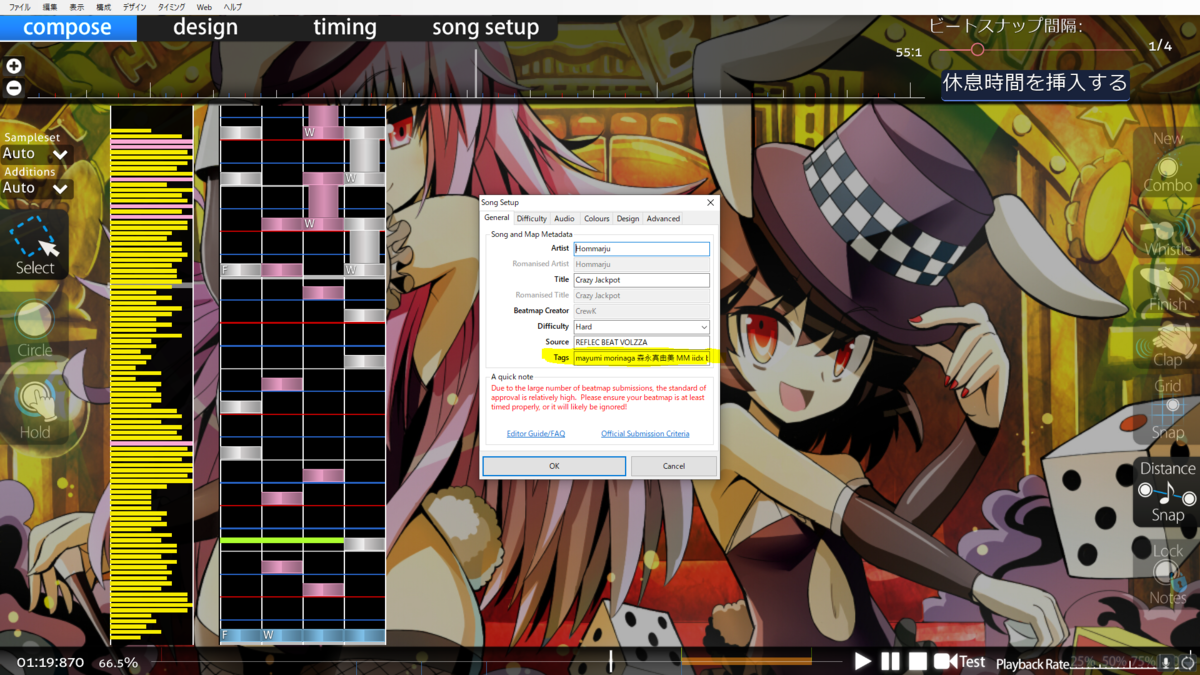Toggle Grid Snap option

[x=1167, y=408]
